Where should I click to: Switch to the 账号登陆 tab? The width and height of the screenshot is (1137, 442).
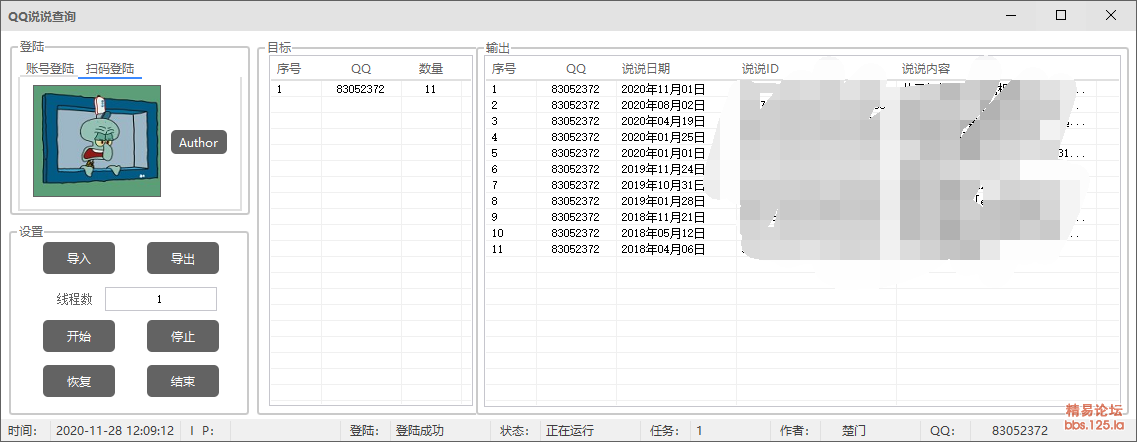(x=50, y=69)
